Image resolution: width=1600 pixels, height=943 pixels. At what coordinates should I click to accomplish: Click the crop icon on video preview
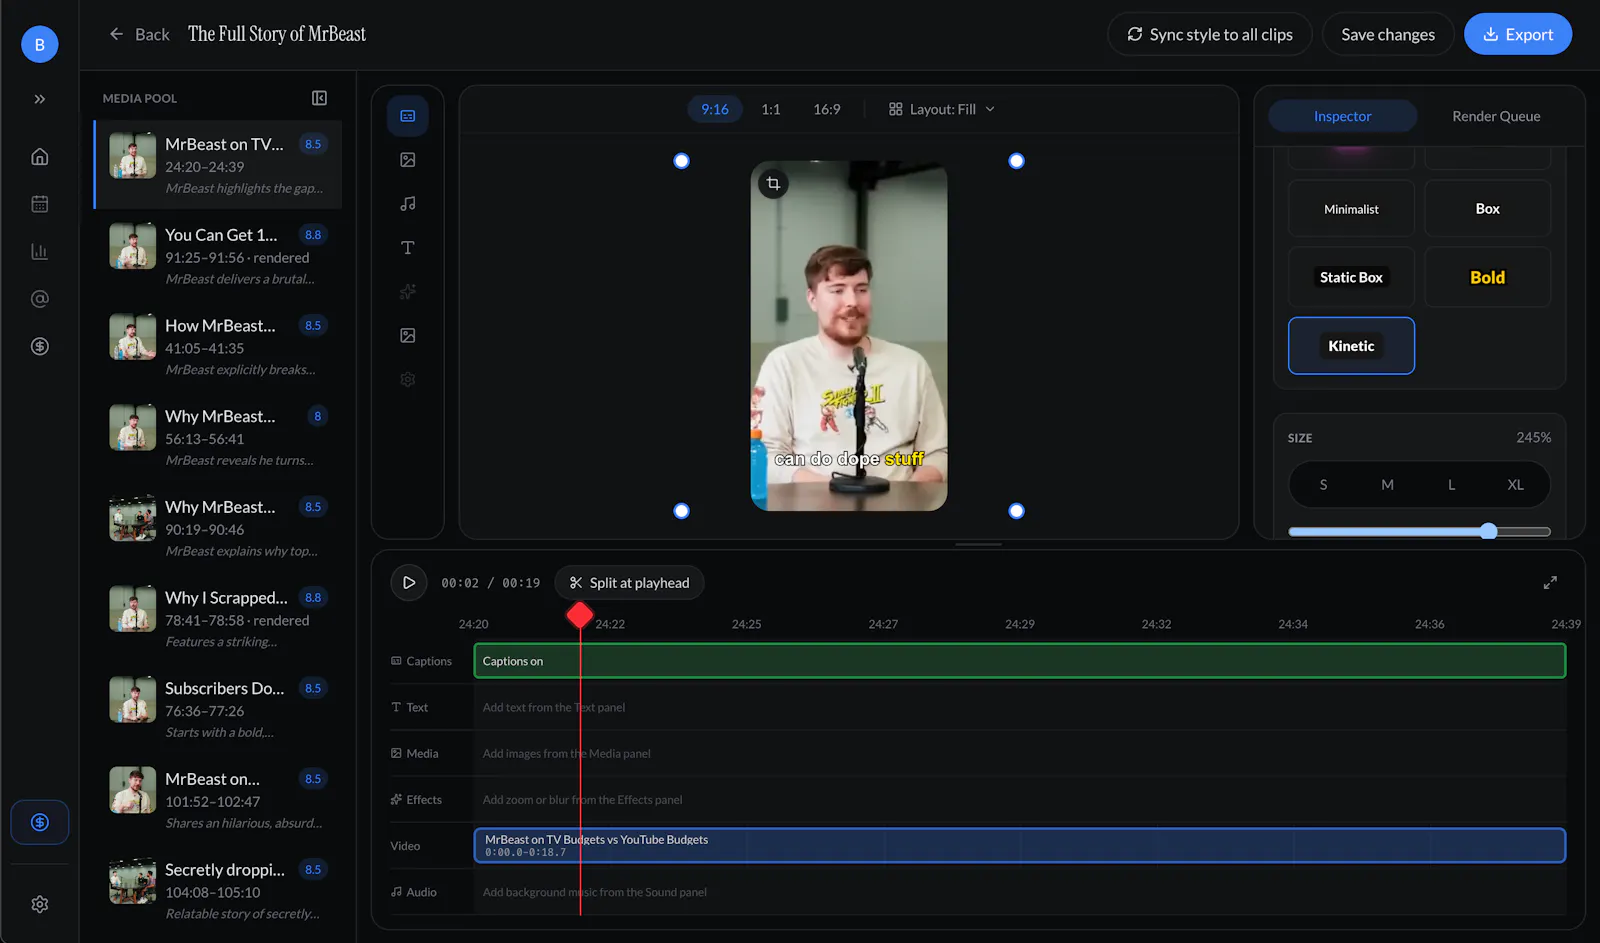(x=773, y=184)
